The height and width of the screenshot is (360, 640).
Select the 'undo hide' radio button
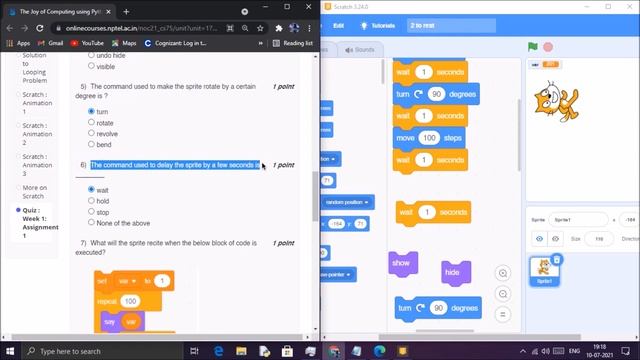coord(91,55)
